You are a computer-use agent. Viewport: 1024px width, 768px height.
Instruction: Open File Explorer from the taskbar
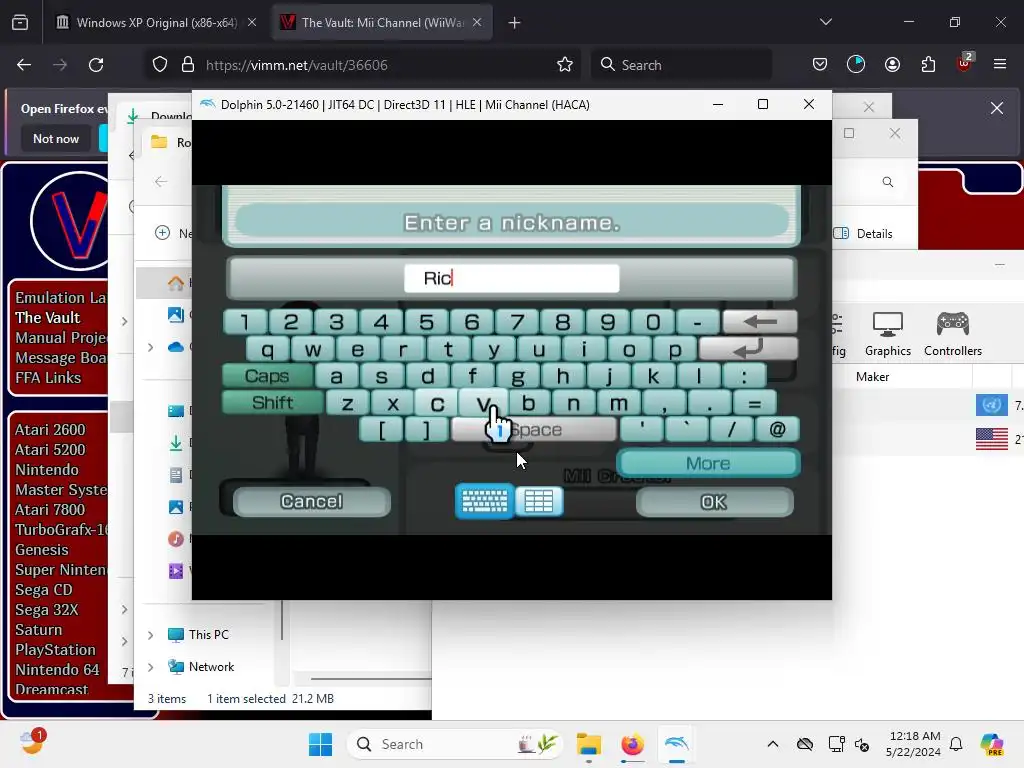pos(588,744)
